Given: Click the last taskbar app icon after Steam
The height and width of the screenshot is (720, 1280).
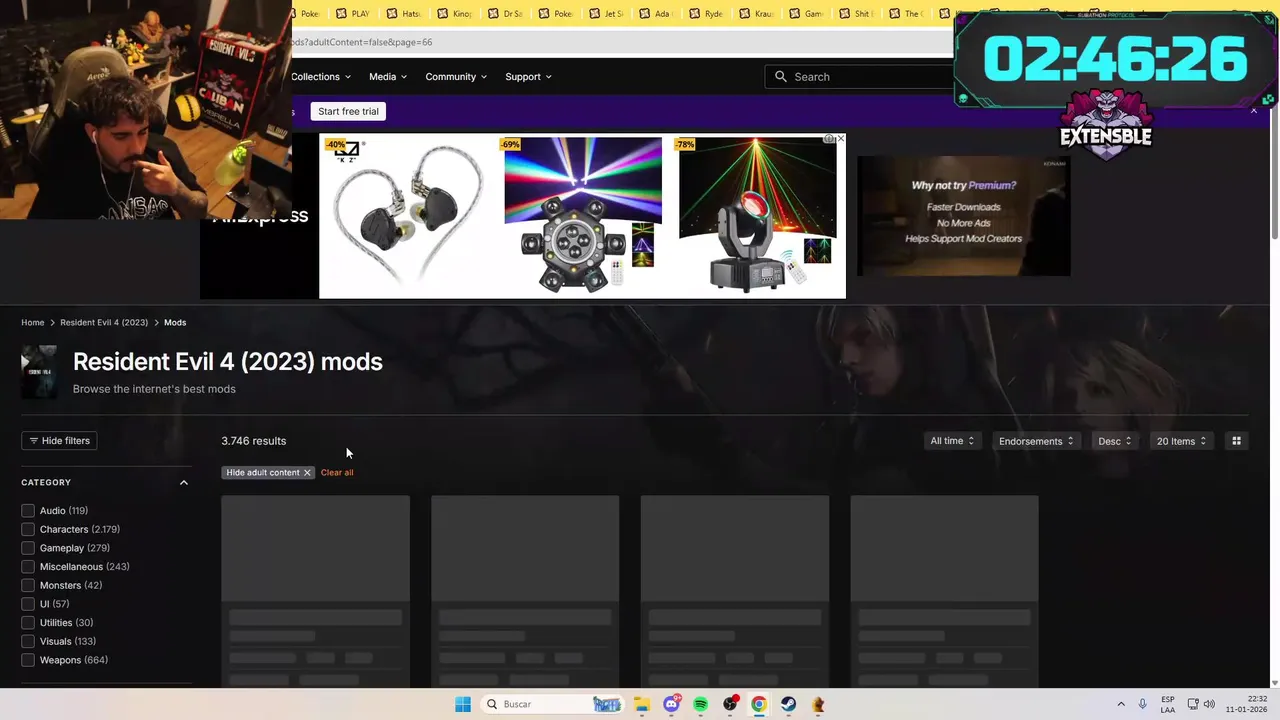Looking at the screenshot, I should [x=818, y=704].
